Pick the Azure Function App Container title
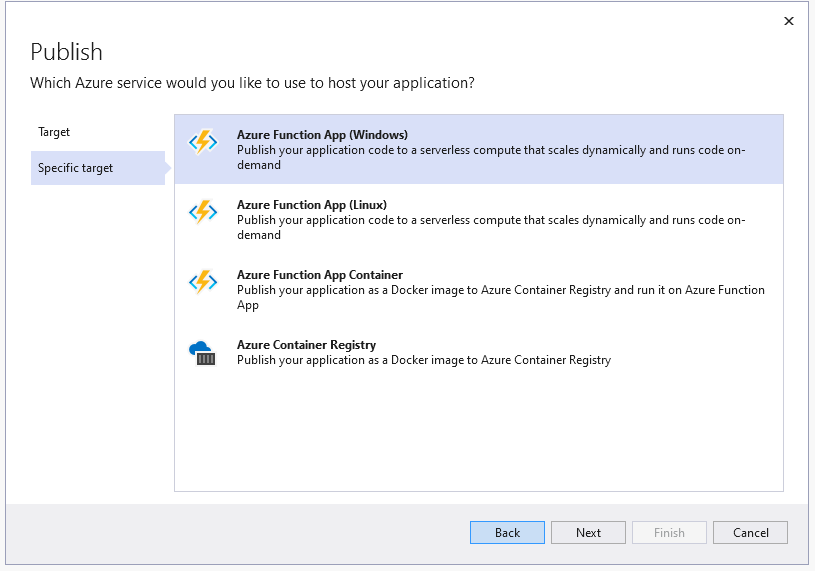 coord(320,275)
